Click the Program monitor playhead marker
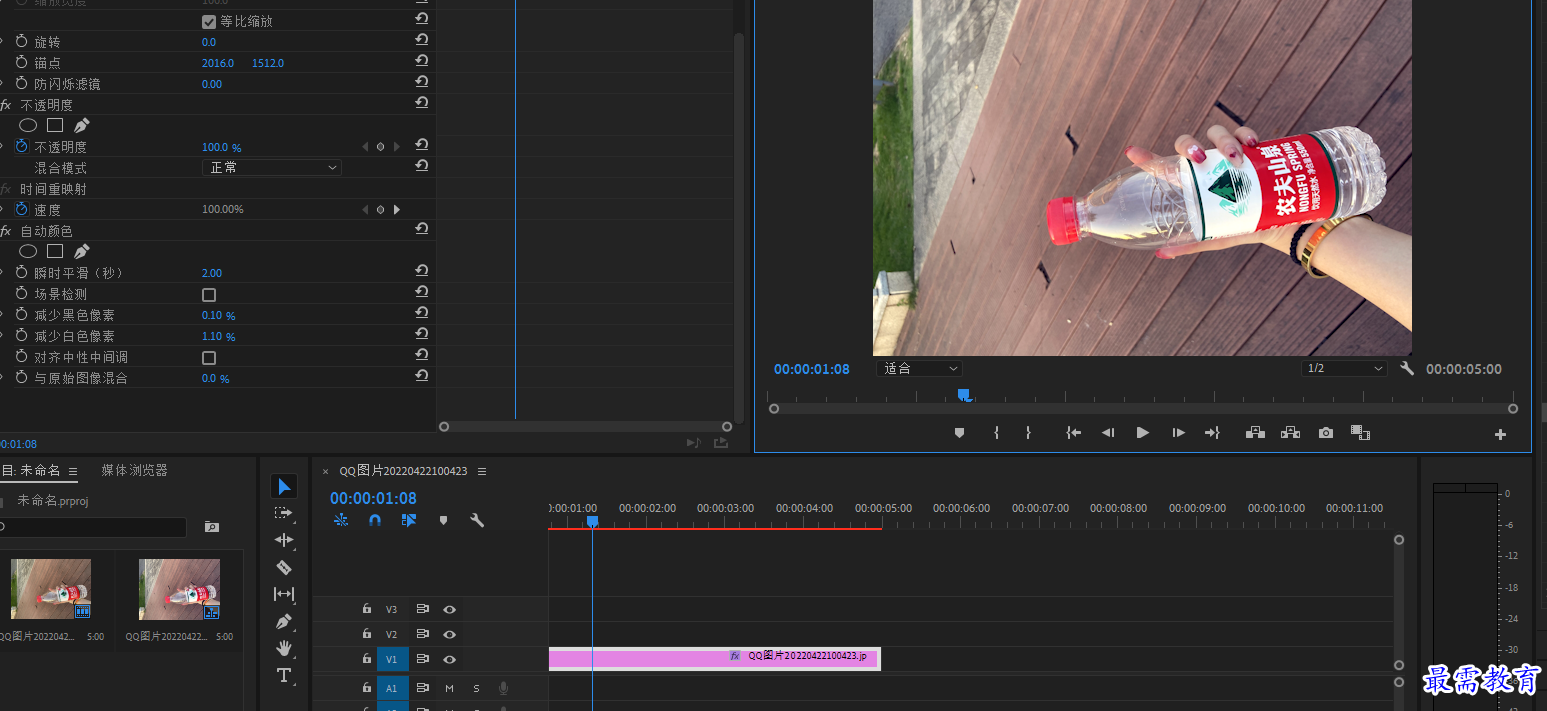 click(964, 395)
